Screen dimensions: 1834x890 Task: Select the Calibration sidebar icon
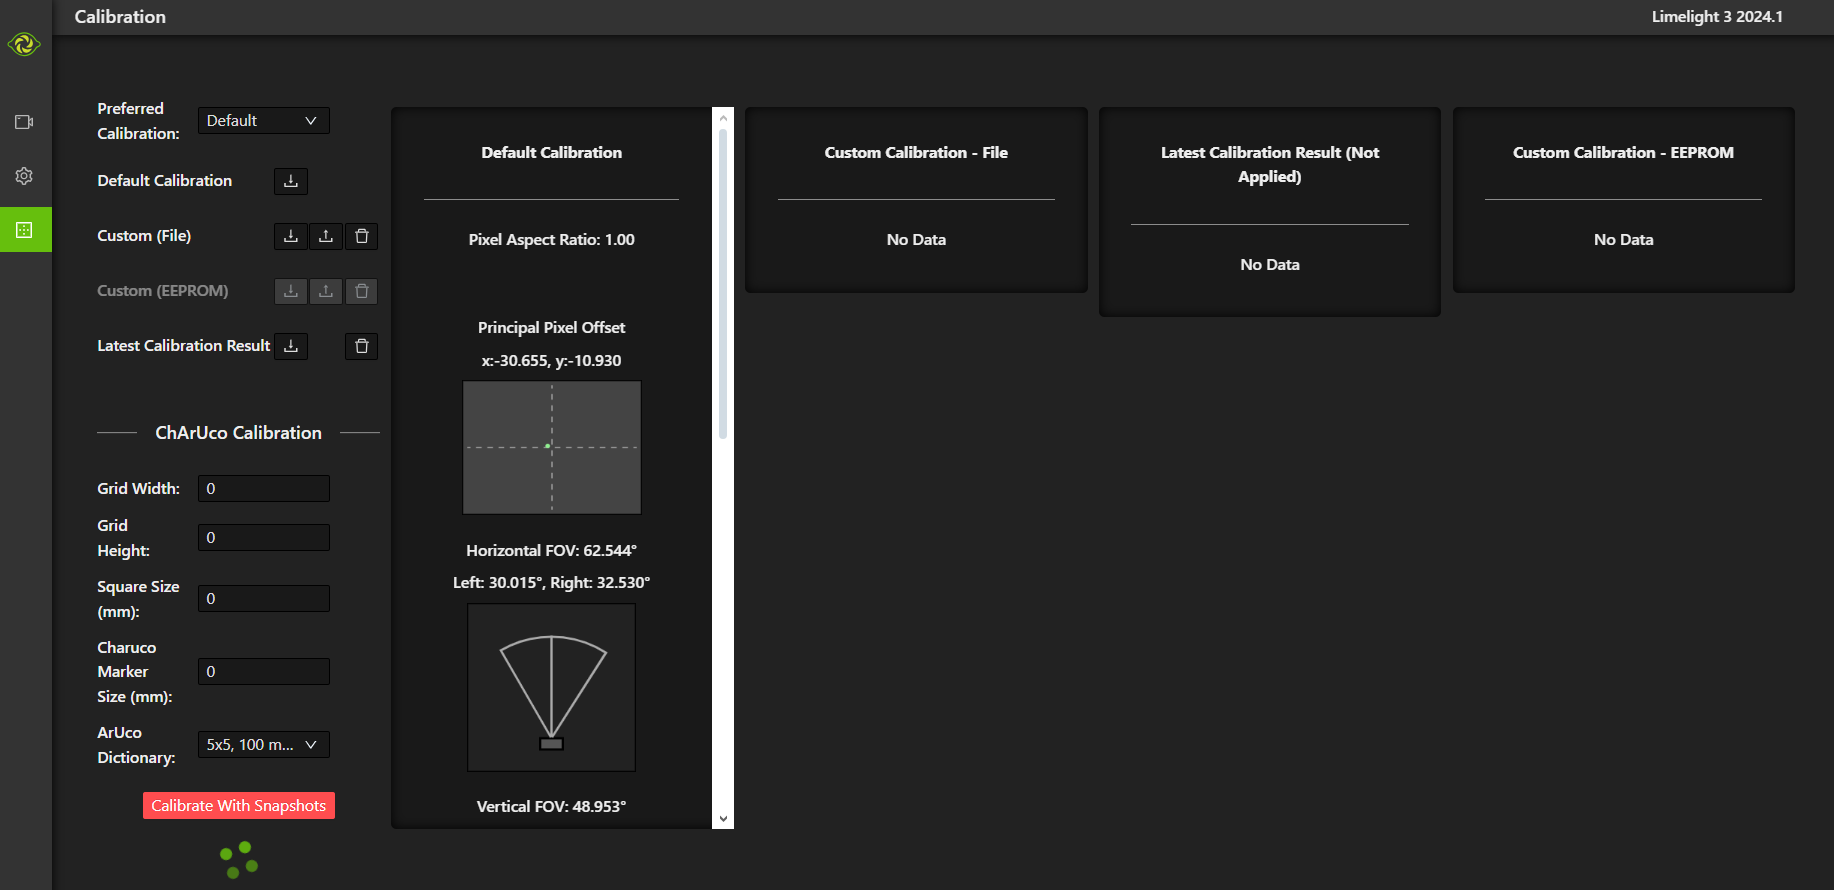click(25, 230)
